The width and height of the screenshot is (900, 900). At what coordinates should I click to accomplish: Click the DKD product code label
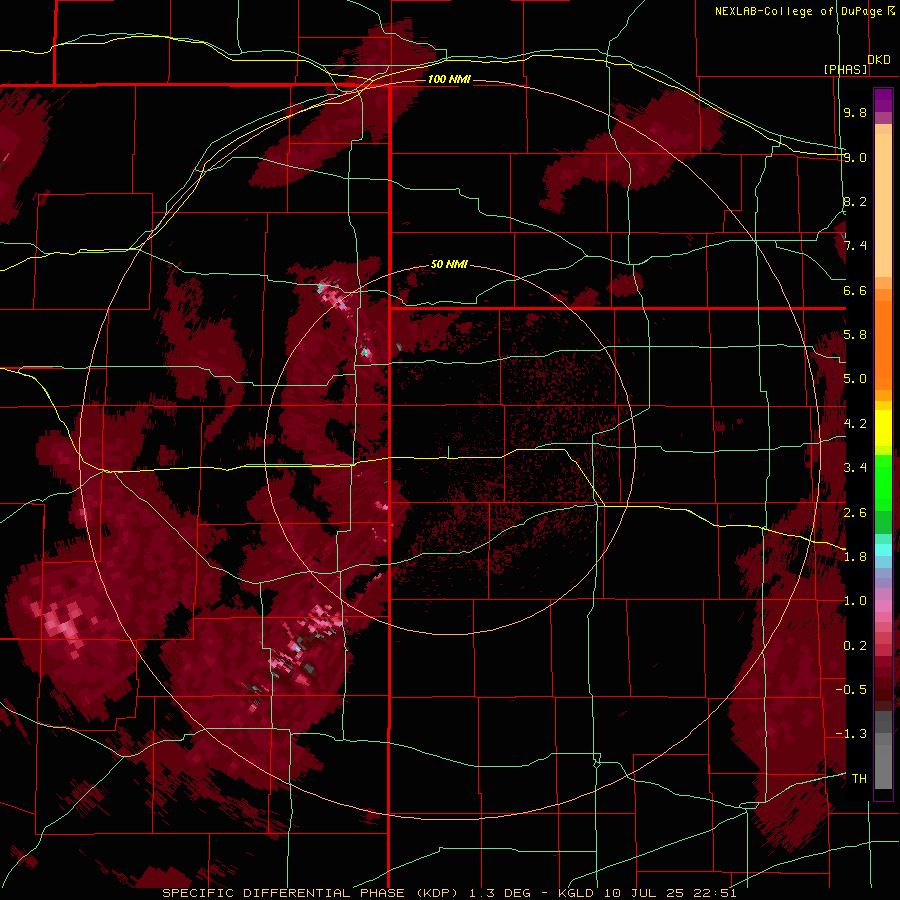point(879,60)
